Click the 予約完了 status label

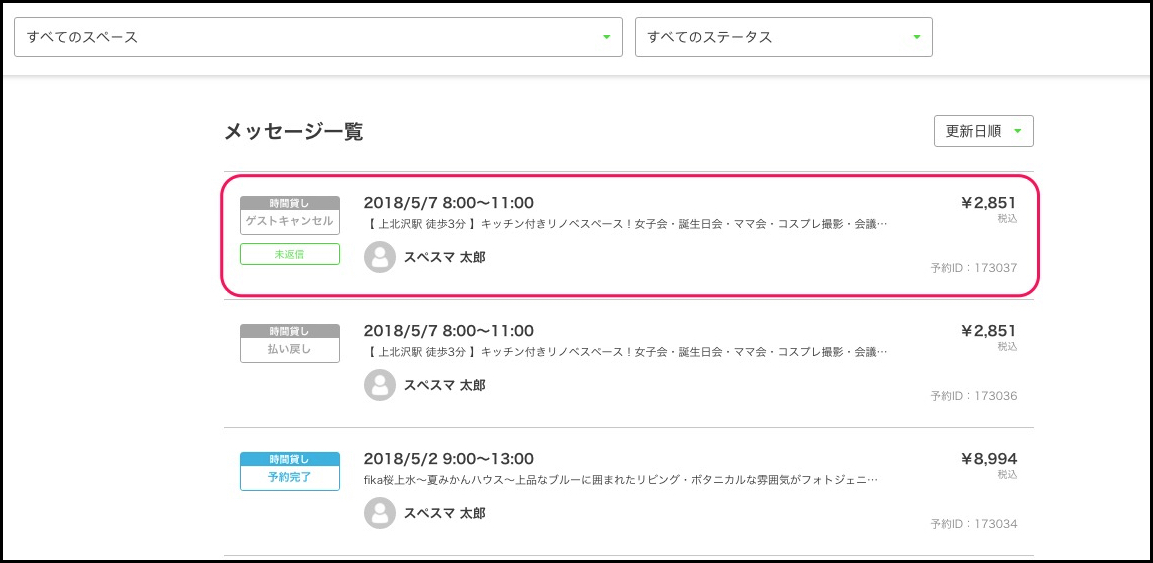click(290, 477)
